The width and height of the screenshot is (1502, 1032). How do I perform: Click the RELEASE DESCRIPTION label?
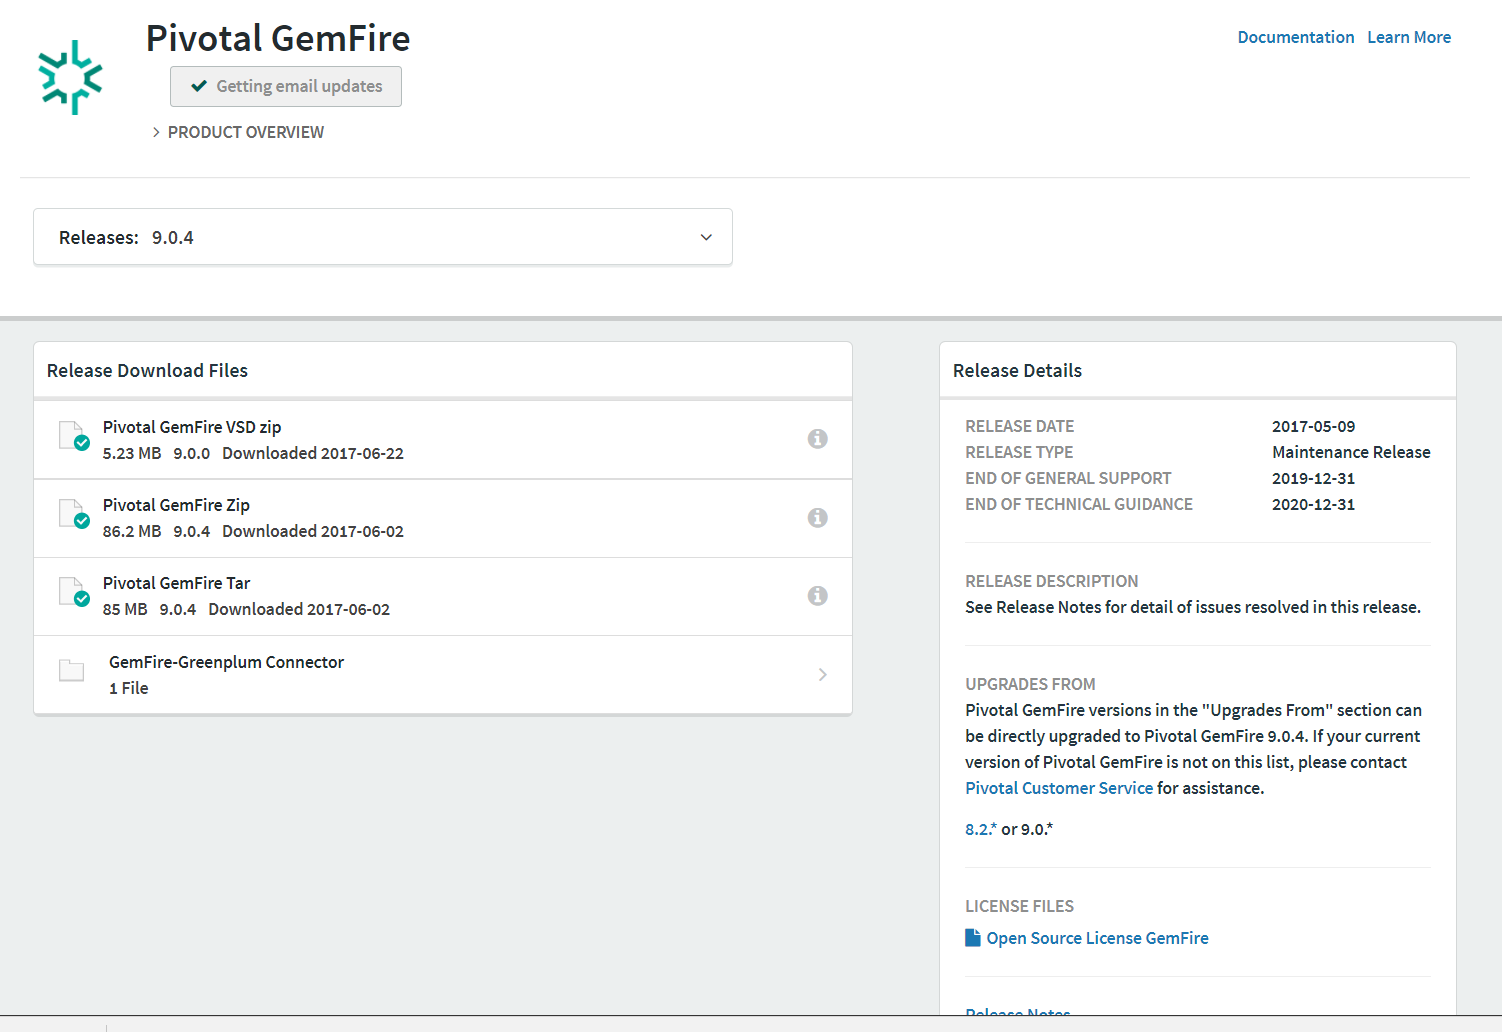[1051, 581]
